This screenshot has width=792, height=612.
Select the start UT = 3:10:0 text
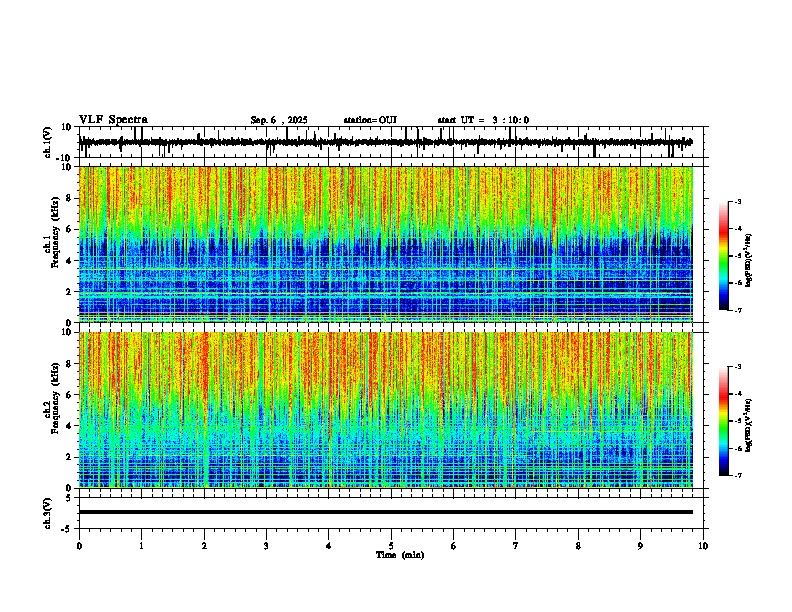[x=483, y=120]
